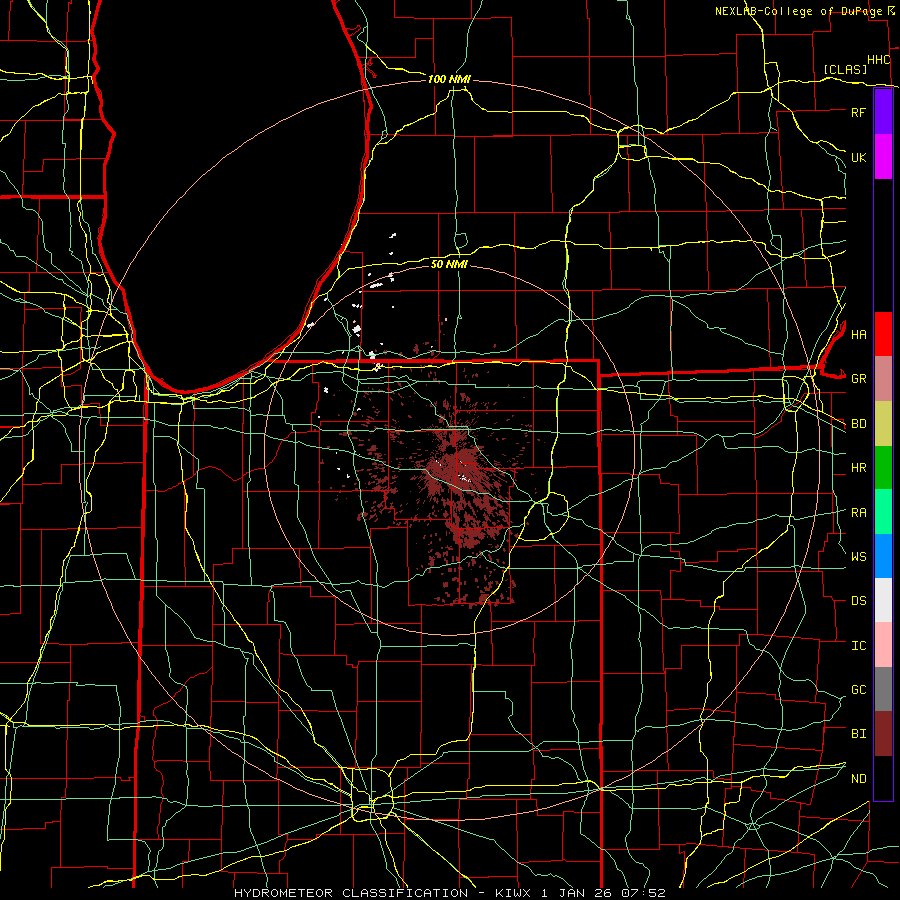The width and height of the screenshot is (900, 900).
Task: Click the WS legend label
Action: 858,557
